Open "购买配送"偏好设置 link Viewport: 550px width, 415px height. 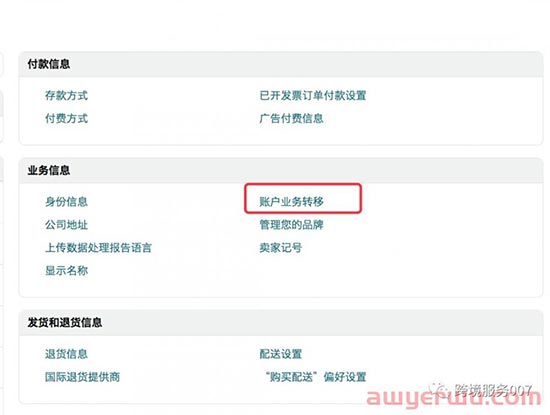[315, 377]
